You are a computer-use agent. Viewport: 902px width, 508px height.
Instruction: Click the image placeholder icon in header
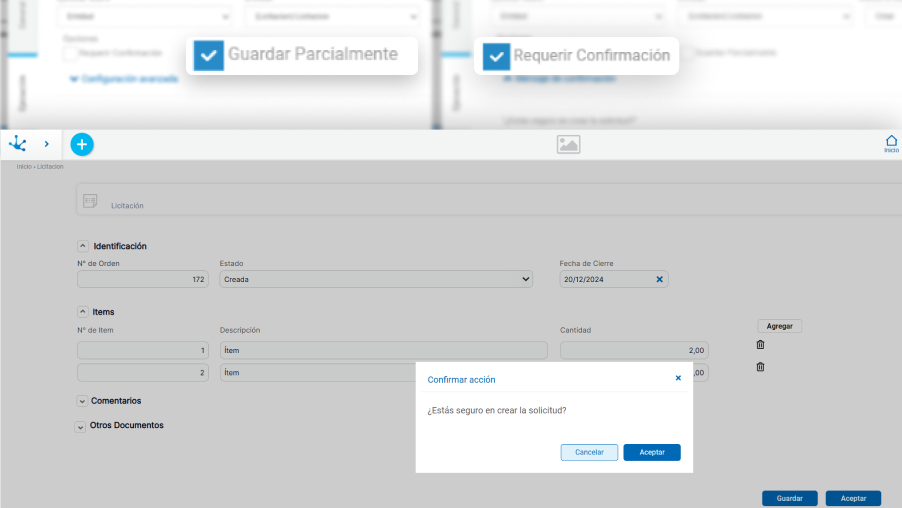568,145
